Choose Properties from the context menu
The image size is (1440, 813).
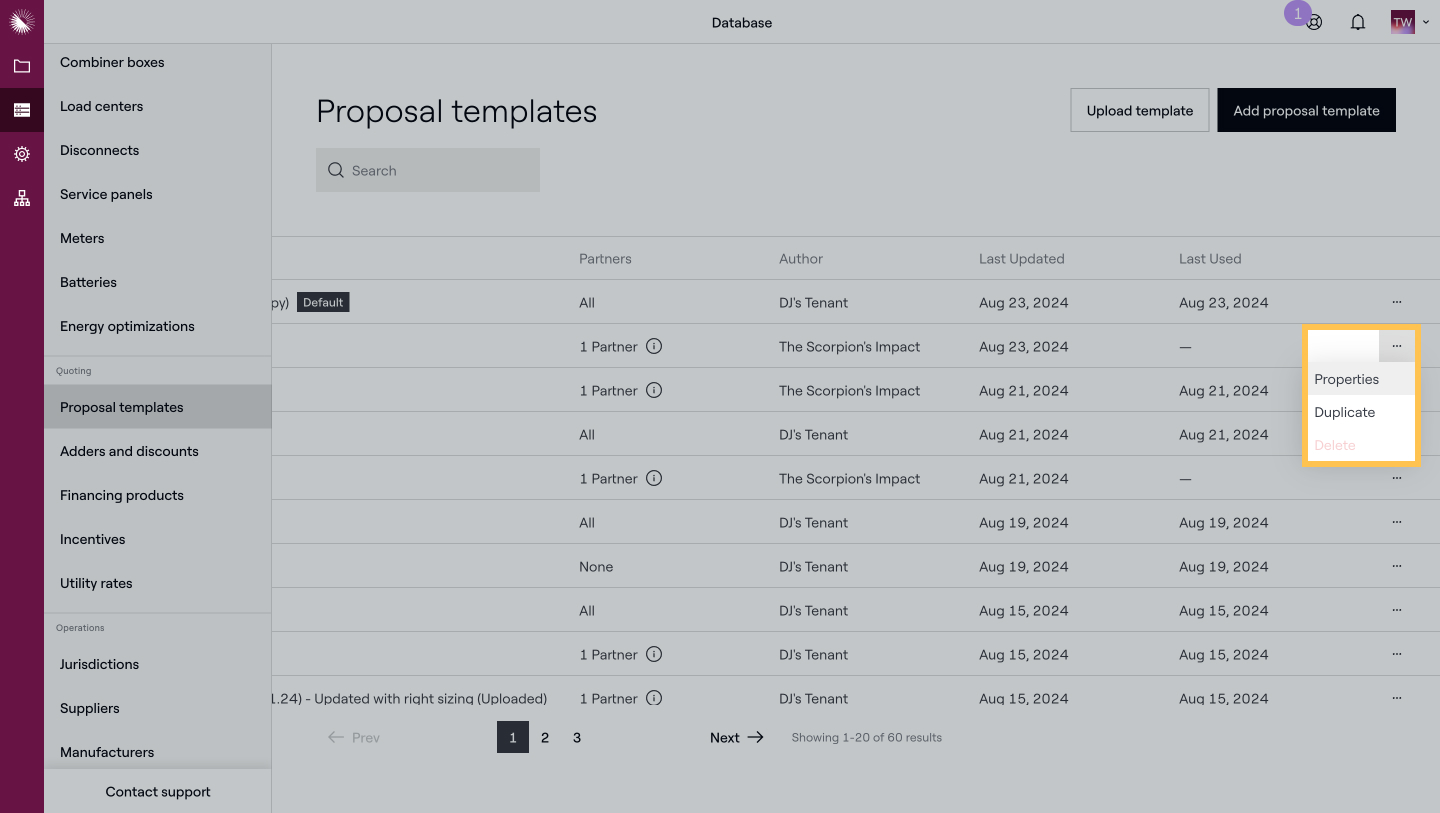pos(1346,379)
